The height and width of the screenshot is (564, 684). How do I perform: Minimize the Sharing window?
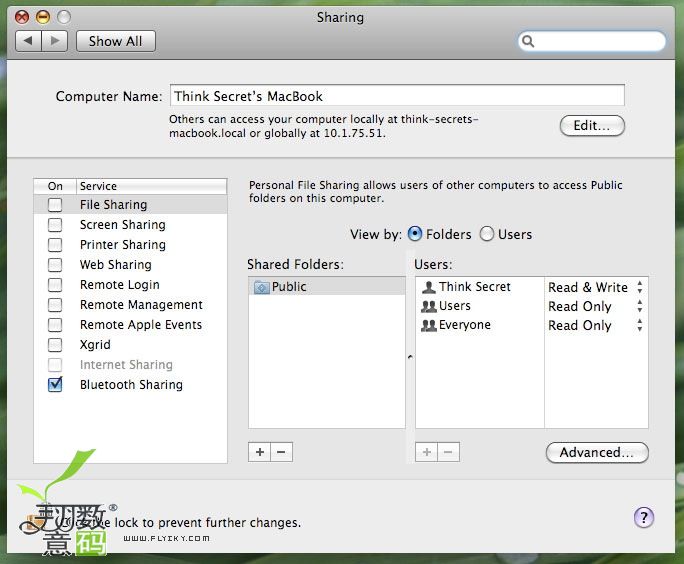tap(43, 17)
